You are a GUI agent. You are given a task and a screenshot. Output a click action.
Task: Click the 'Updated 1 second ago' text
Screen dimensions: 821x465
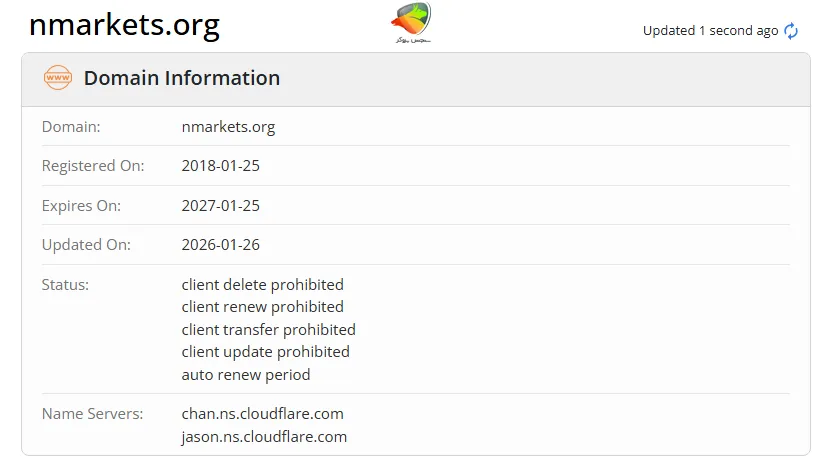710,31
